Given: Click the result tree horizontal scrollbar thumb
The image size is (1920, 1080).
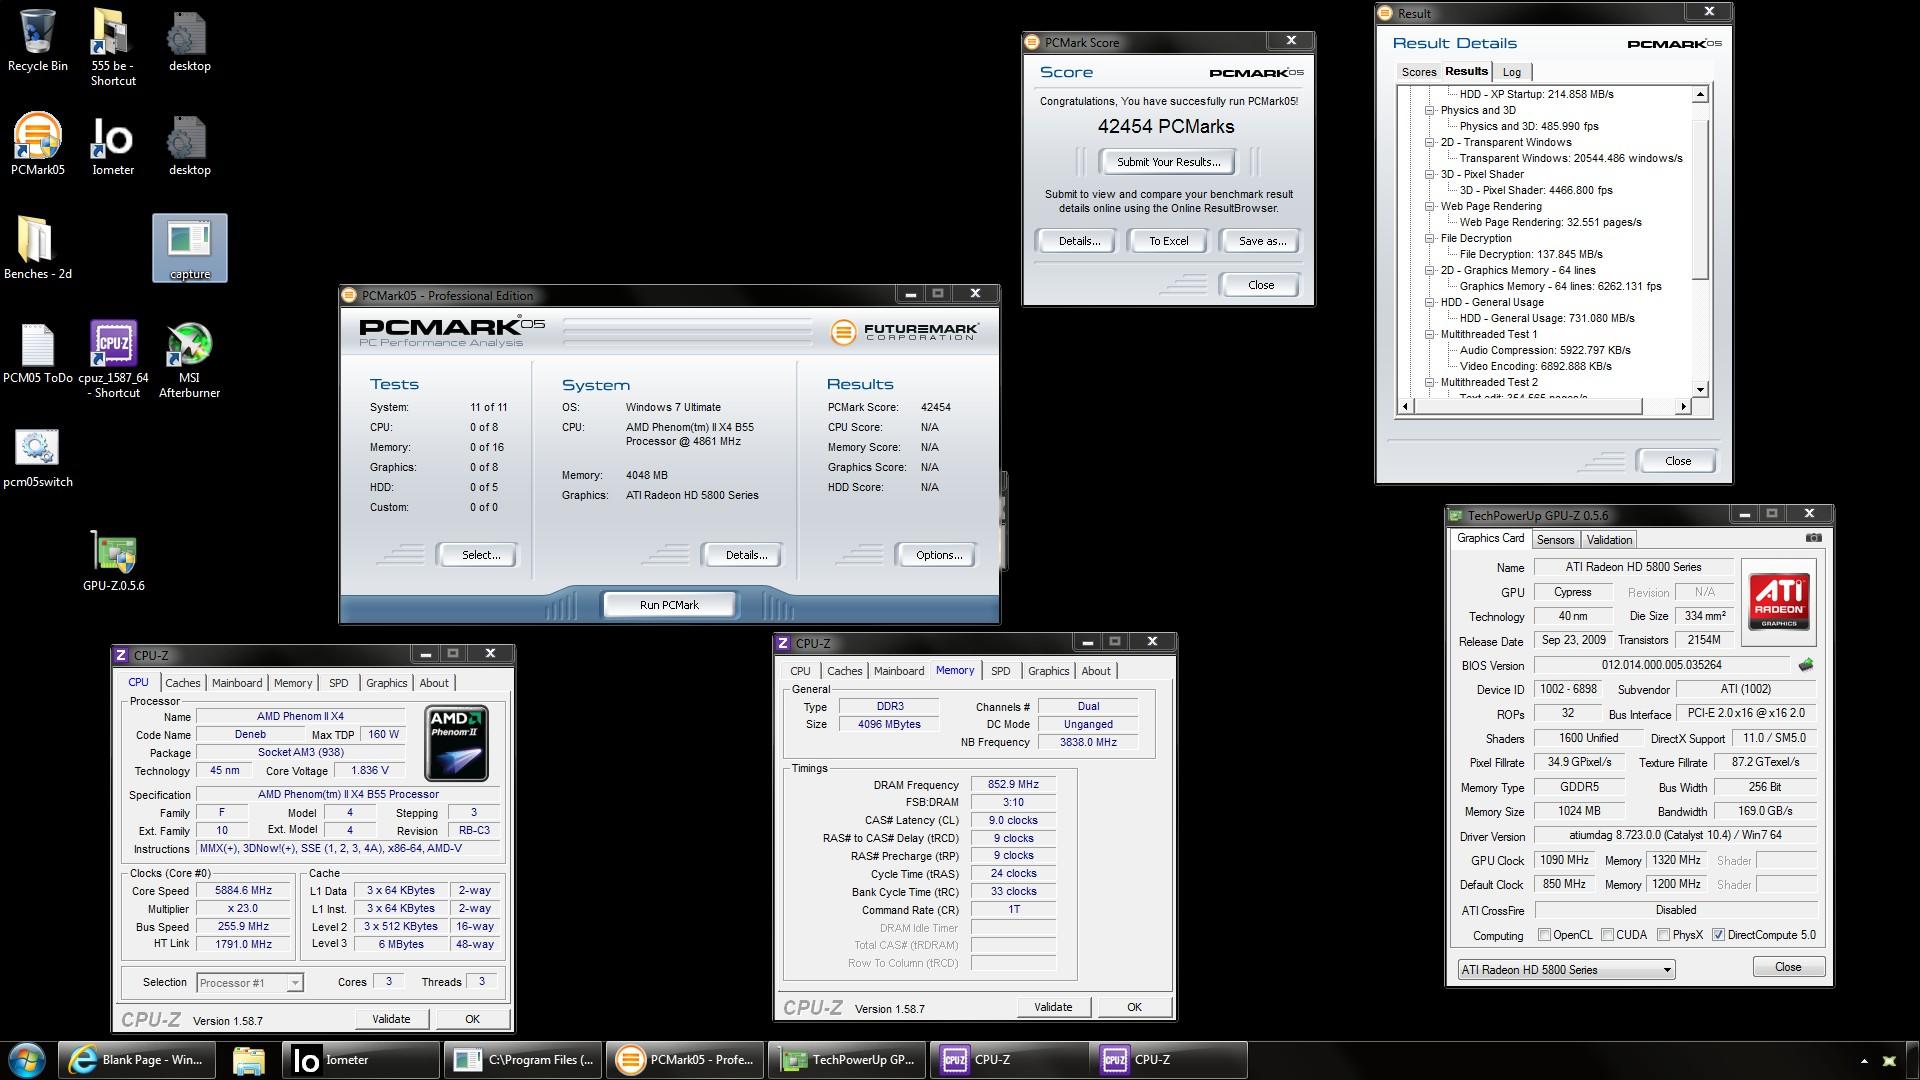Looking at the screenshot, I should 1528,406.
